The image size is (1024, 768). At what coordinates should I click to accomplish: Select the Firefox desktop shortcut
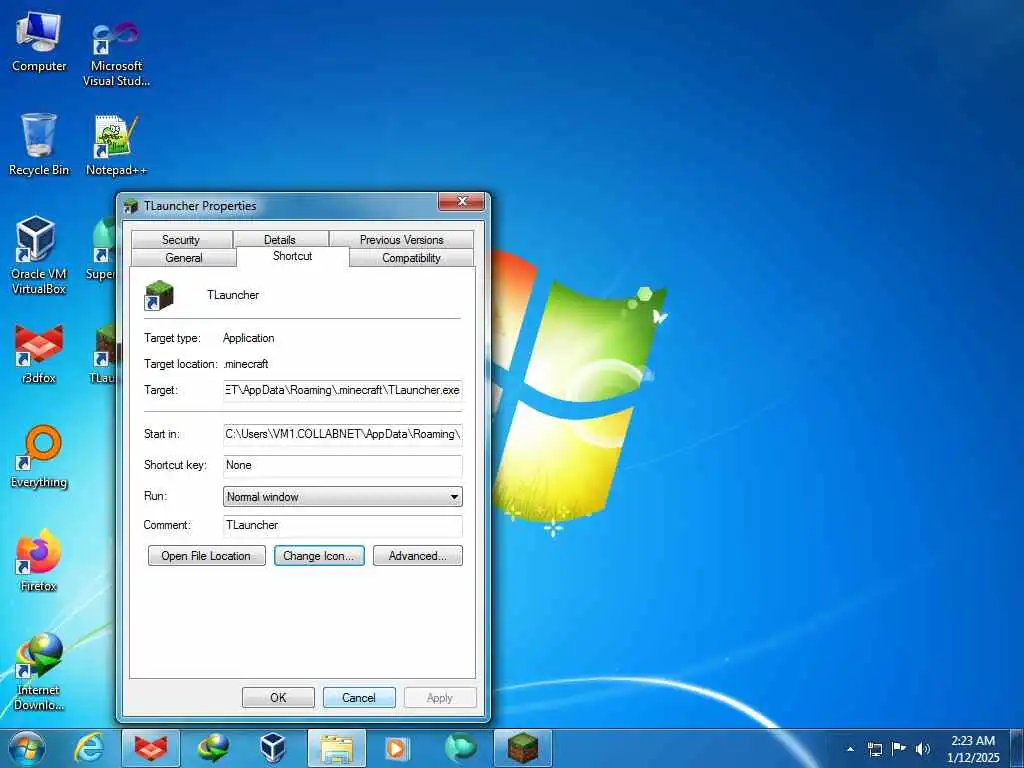coord(39,560)
